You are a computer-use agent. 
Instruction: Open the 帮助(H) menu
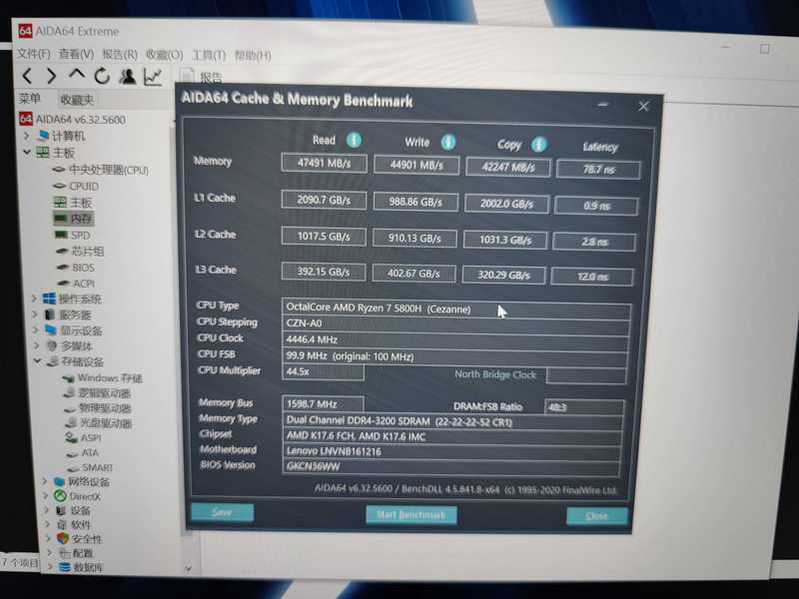(253, 56)
